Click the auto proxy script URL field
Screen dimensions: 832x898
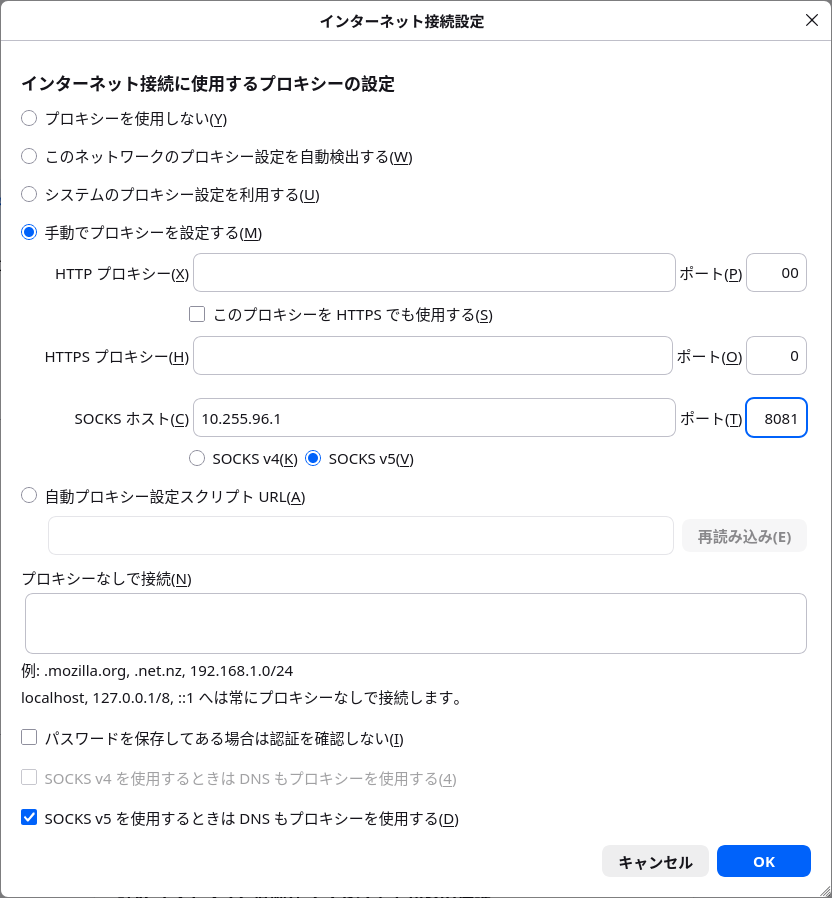(361, 535)
